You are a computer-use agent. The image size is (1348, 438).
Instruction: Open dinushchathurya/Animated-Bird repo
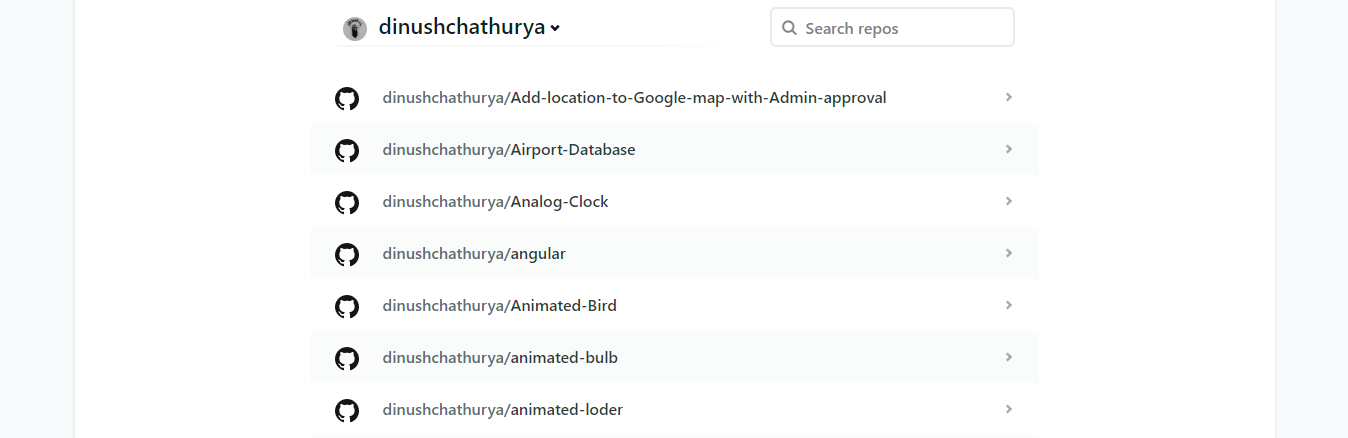click(499, 306)
